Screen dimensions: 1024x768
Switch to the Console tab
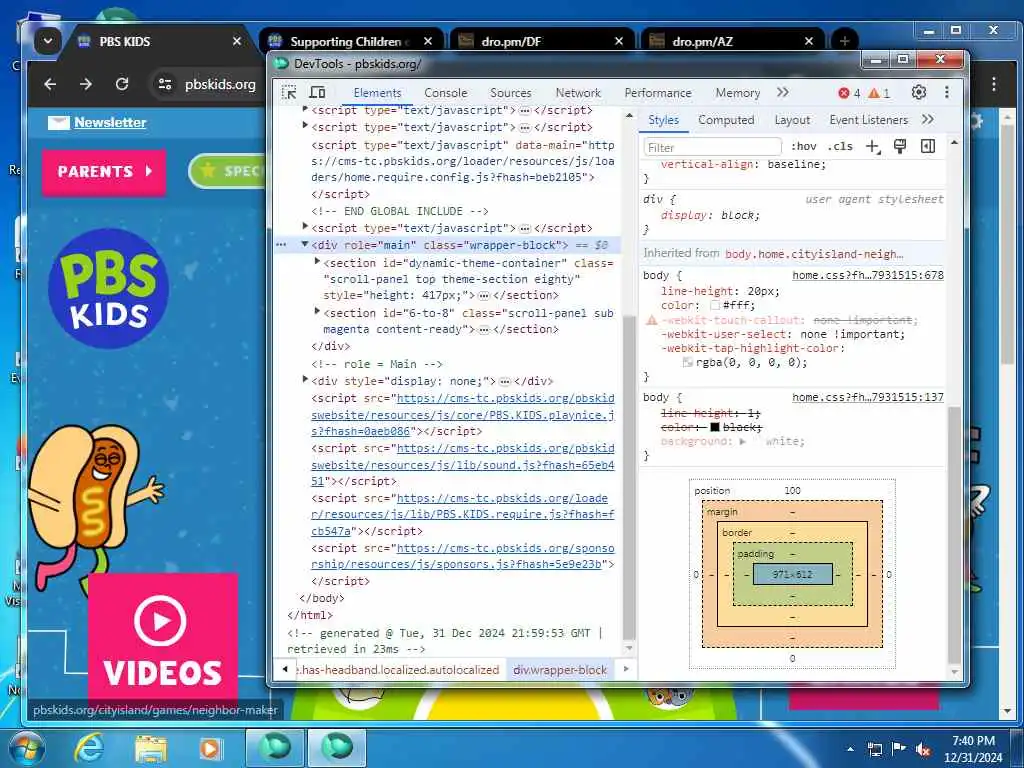coord(445,93)
